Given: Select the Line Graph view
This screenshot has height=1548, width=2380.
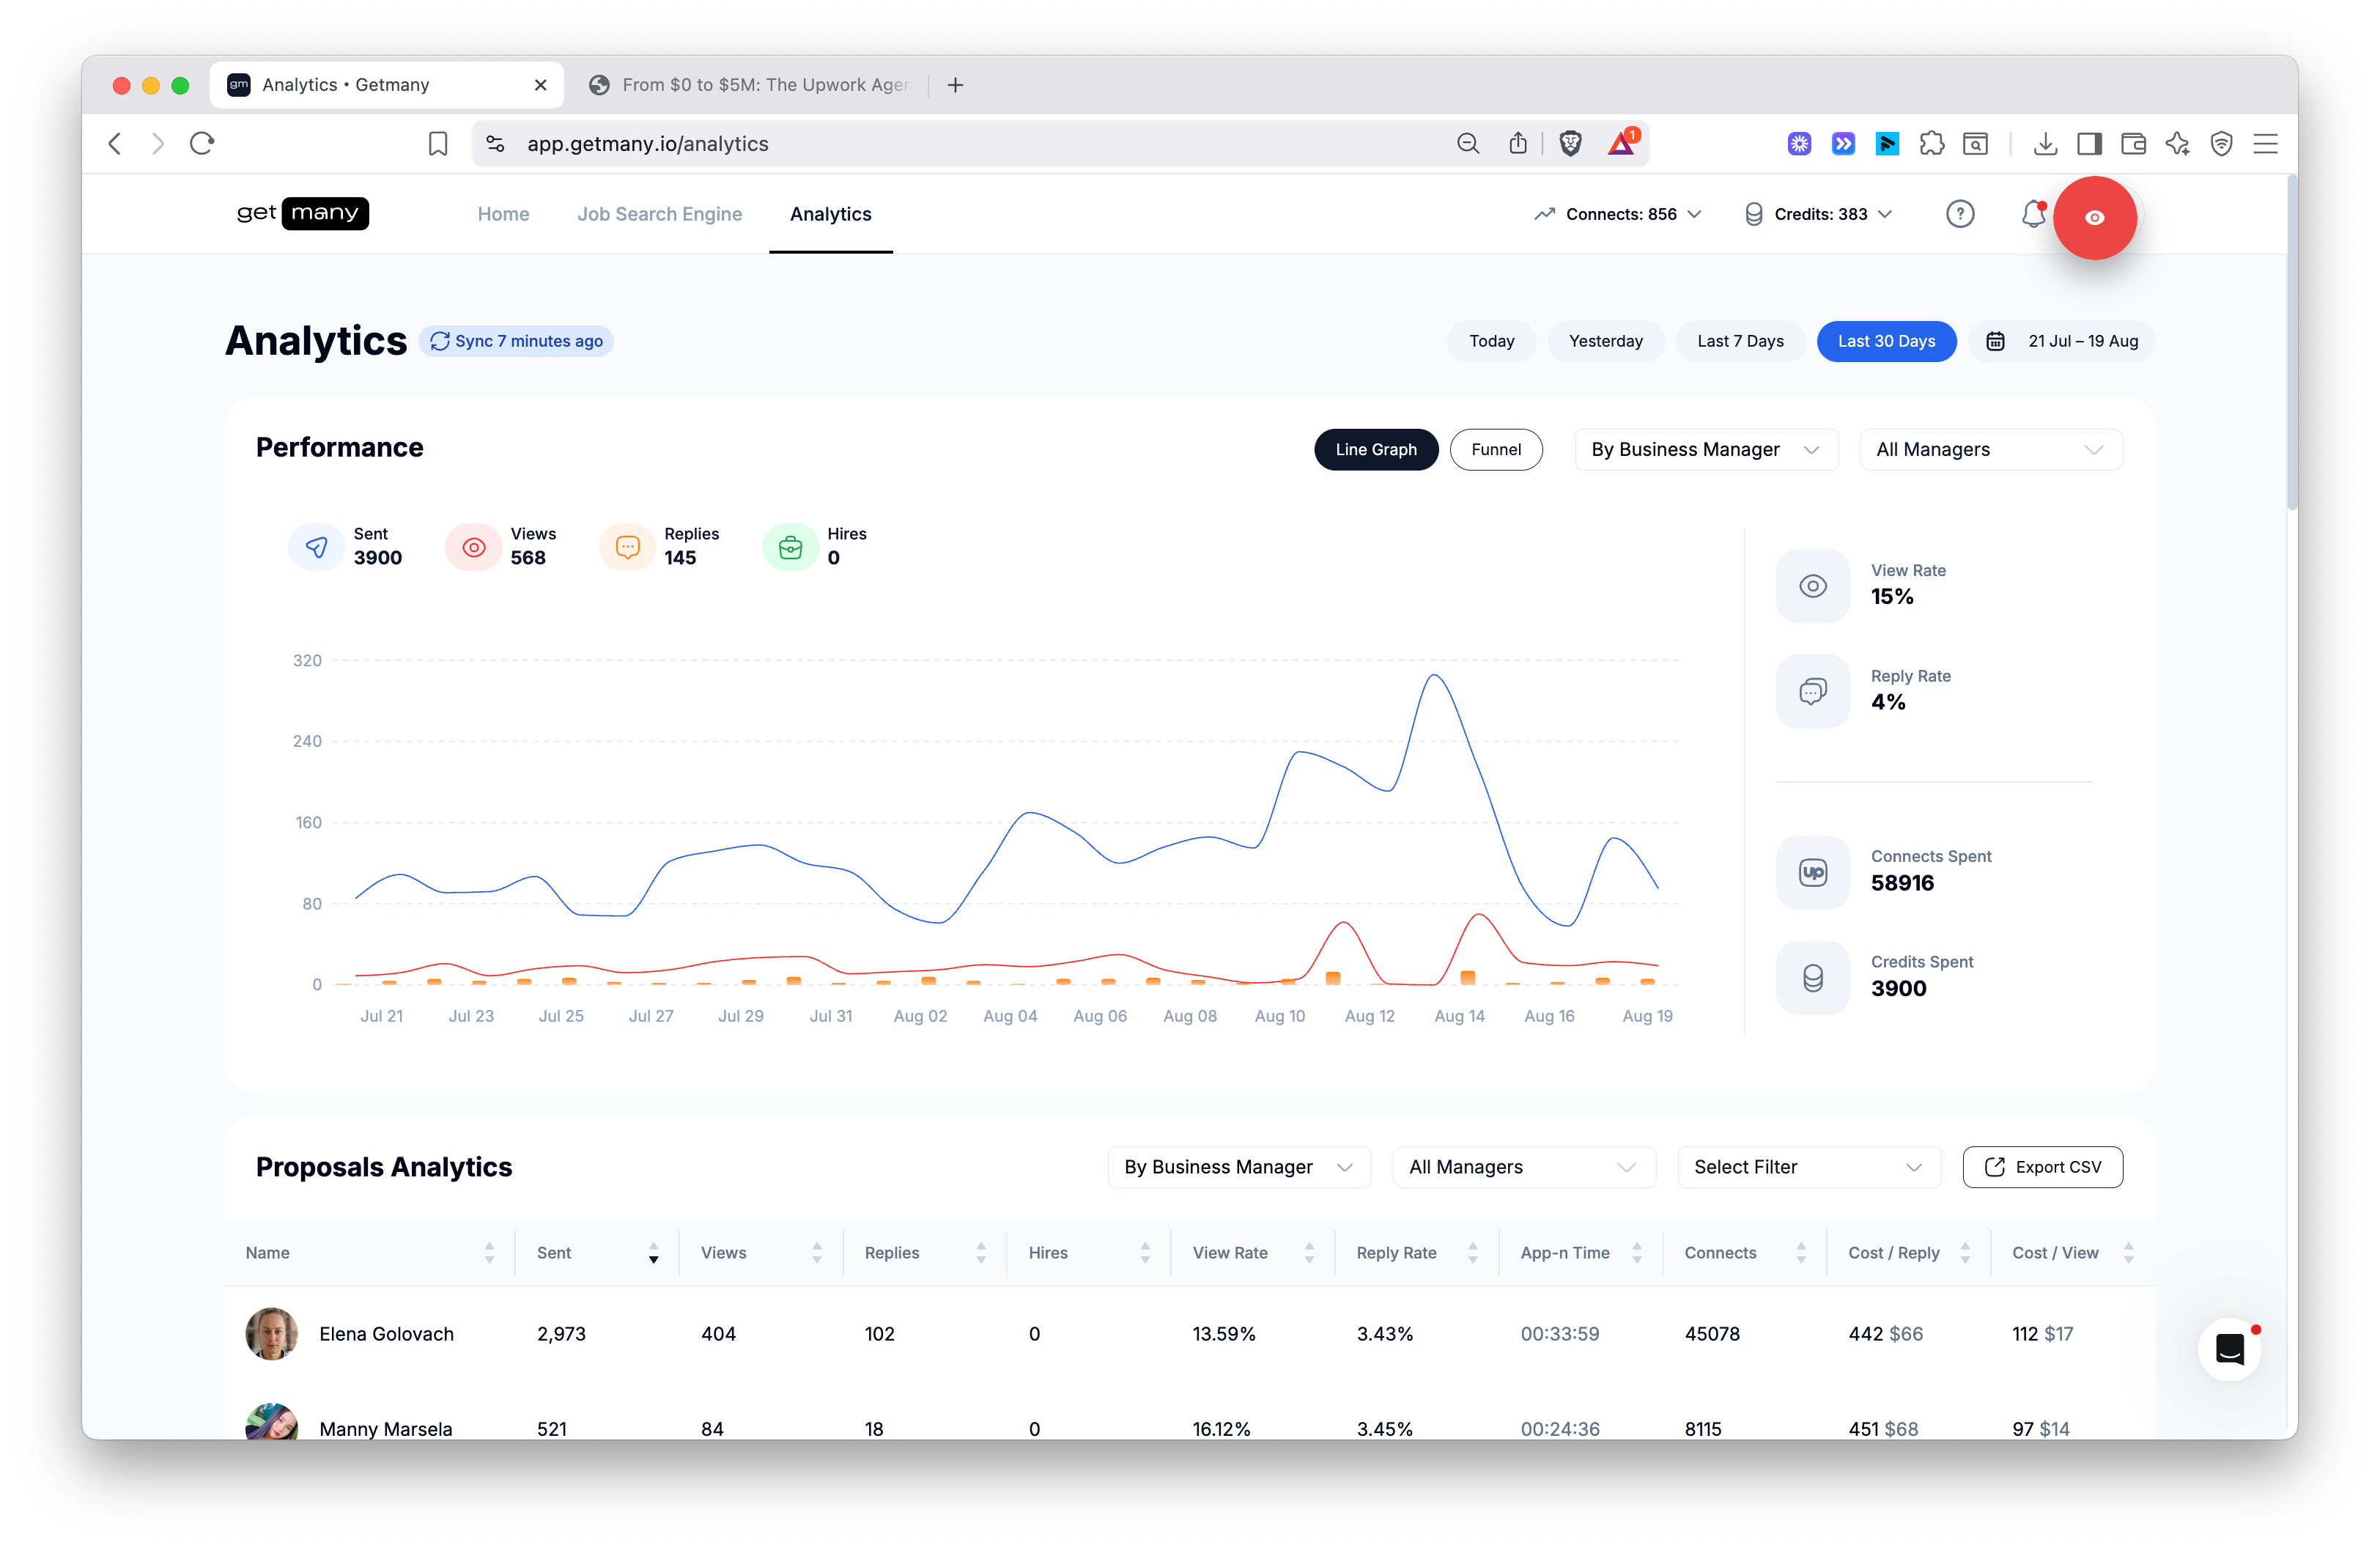Looking at the screenshot, I should (1376, 449).
